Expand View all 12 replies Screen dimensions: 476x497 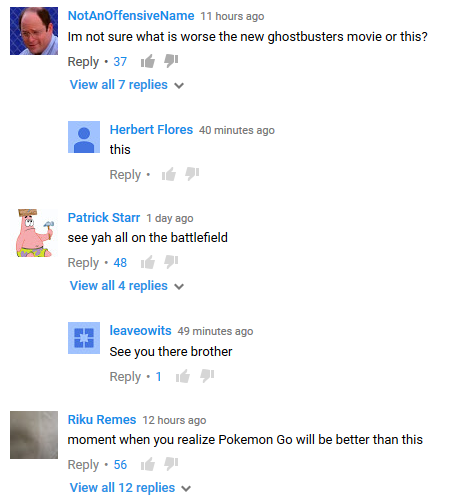(130, 488)
